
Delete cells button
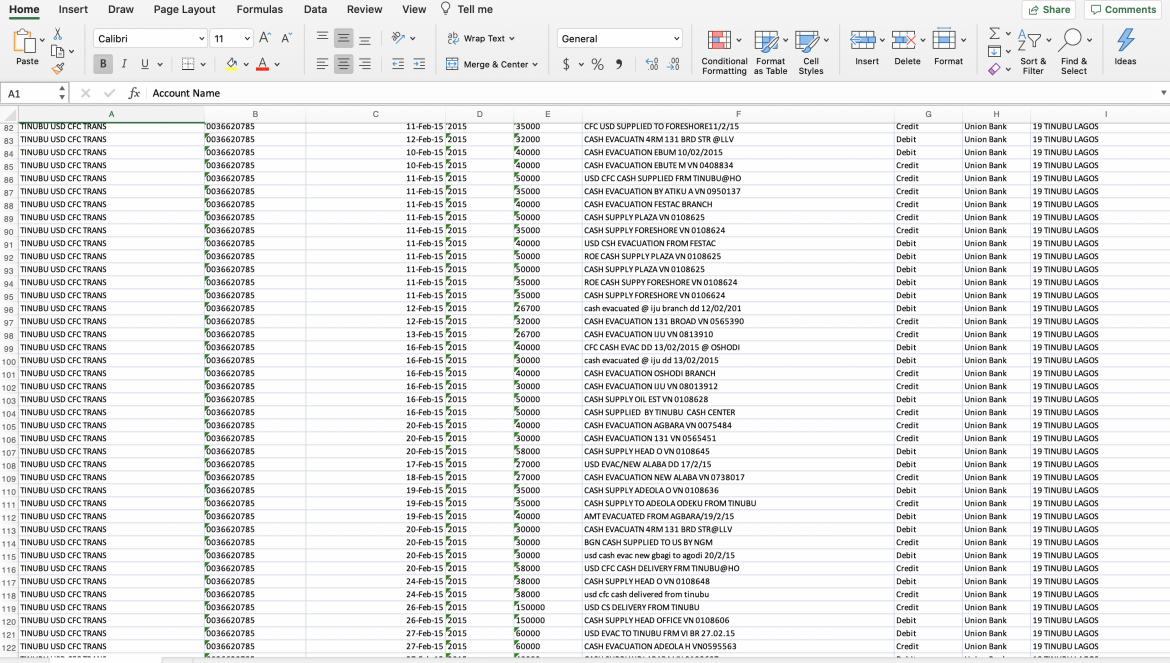(907, 48)
